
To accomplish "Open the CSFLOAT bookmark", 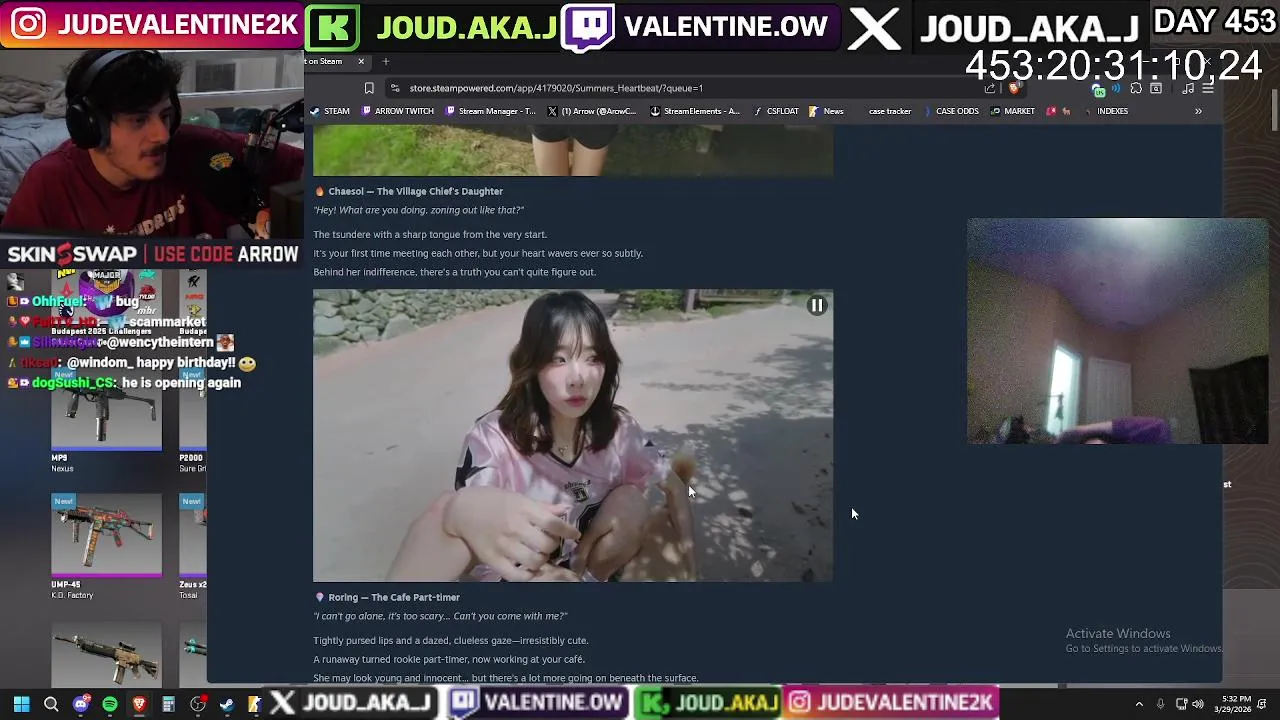I will 776,111.
